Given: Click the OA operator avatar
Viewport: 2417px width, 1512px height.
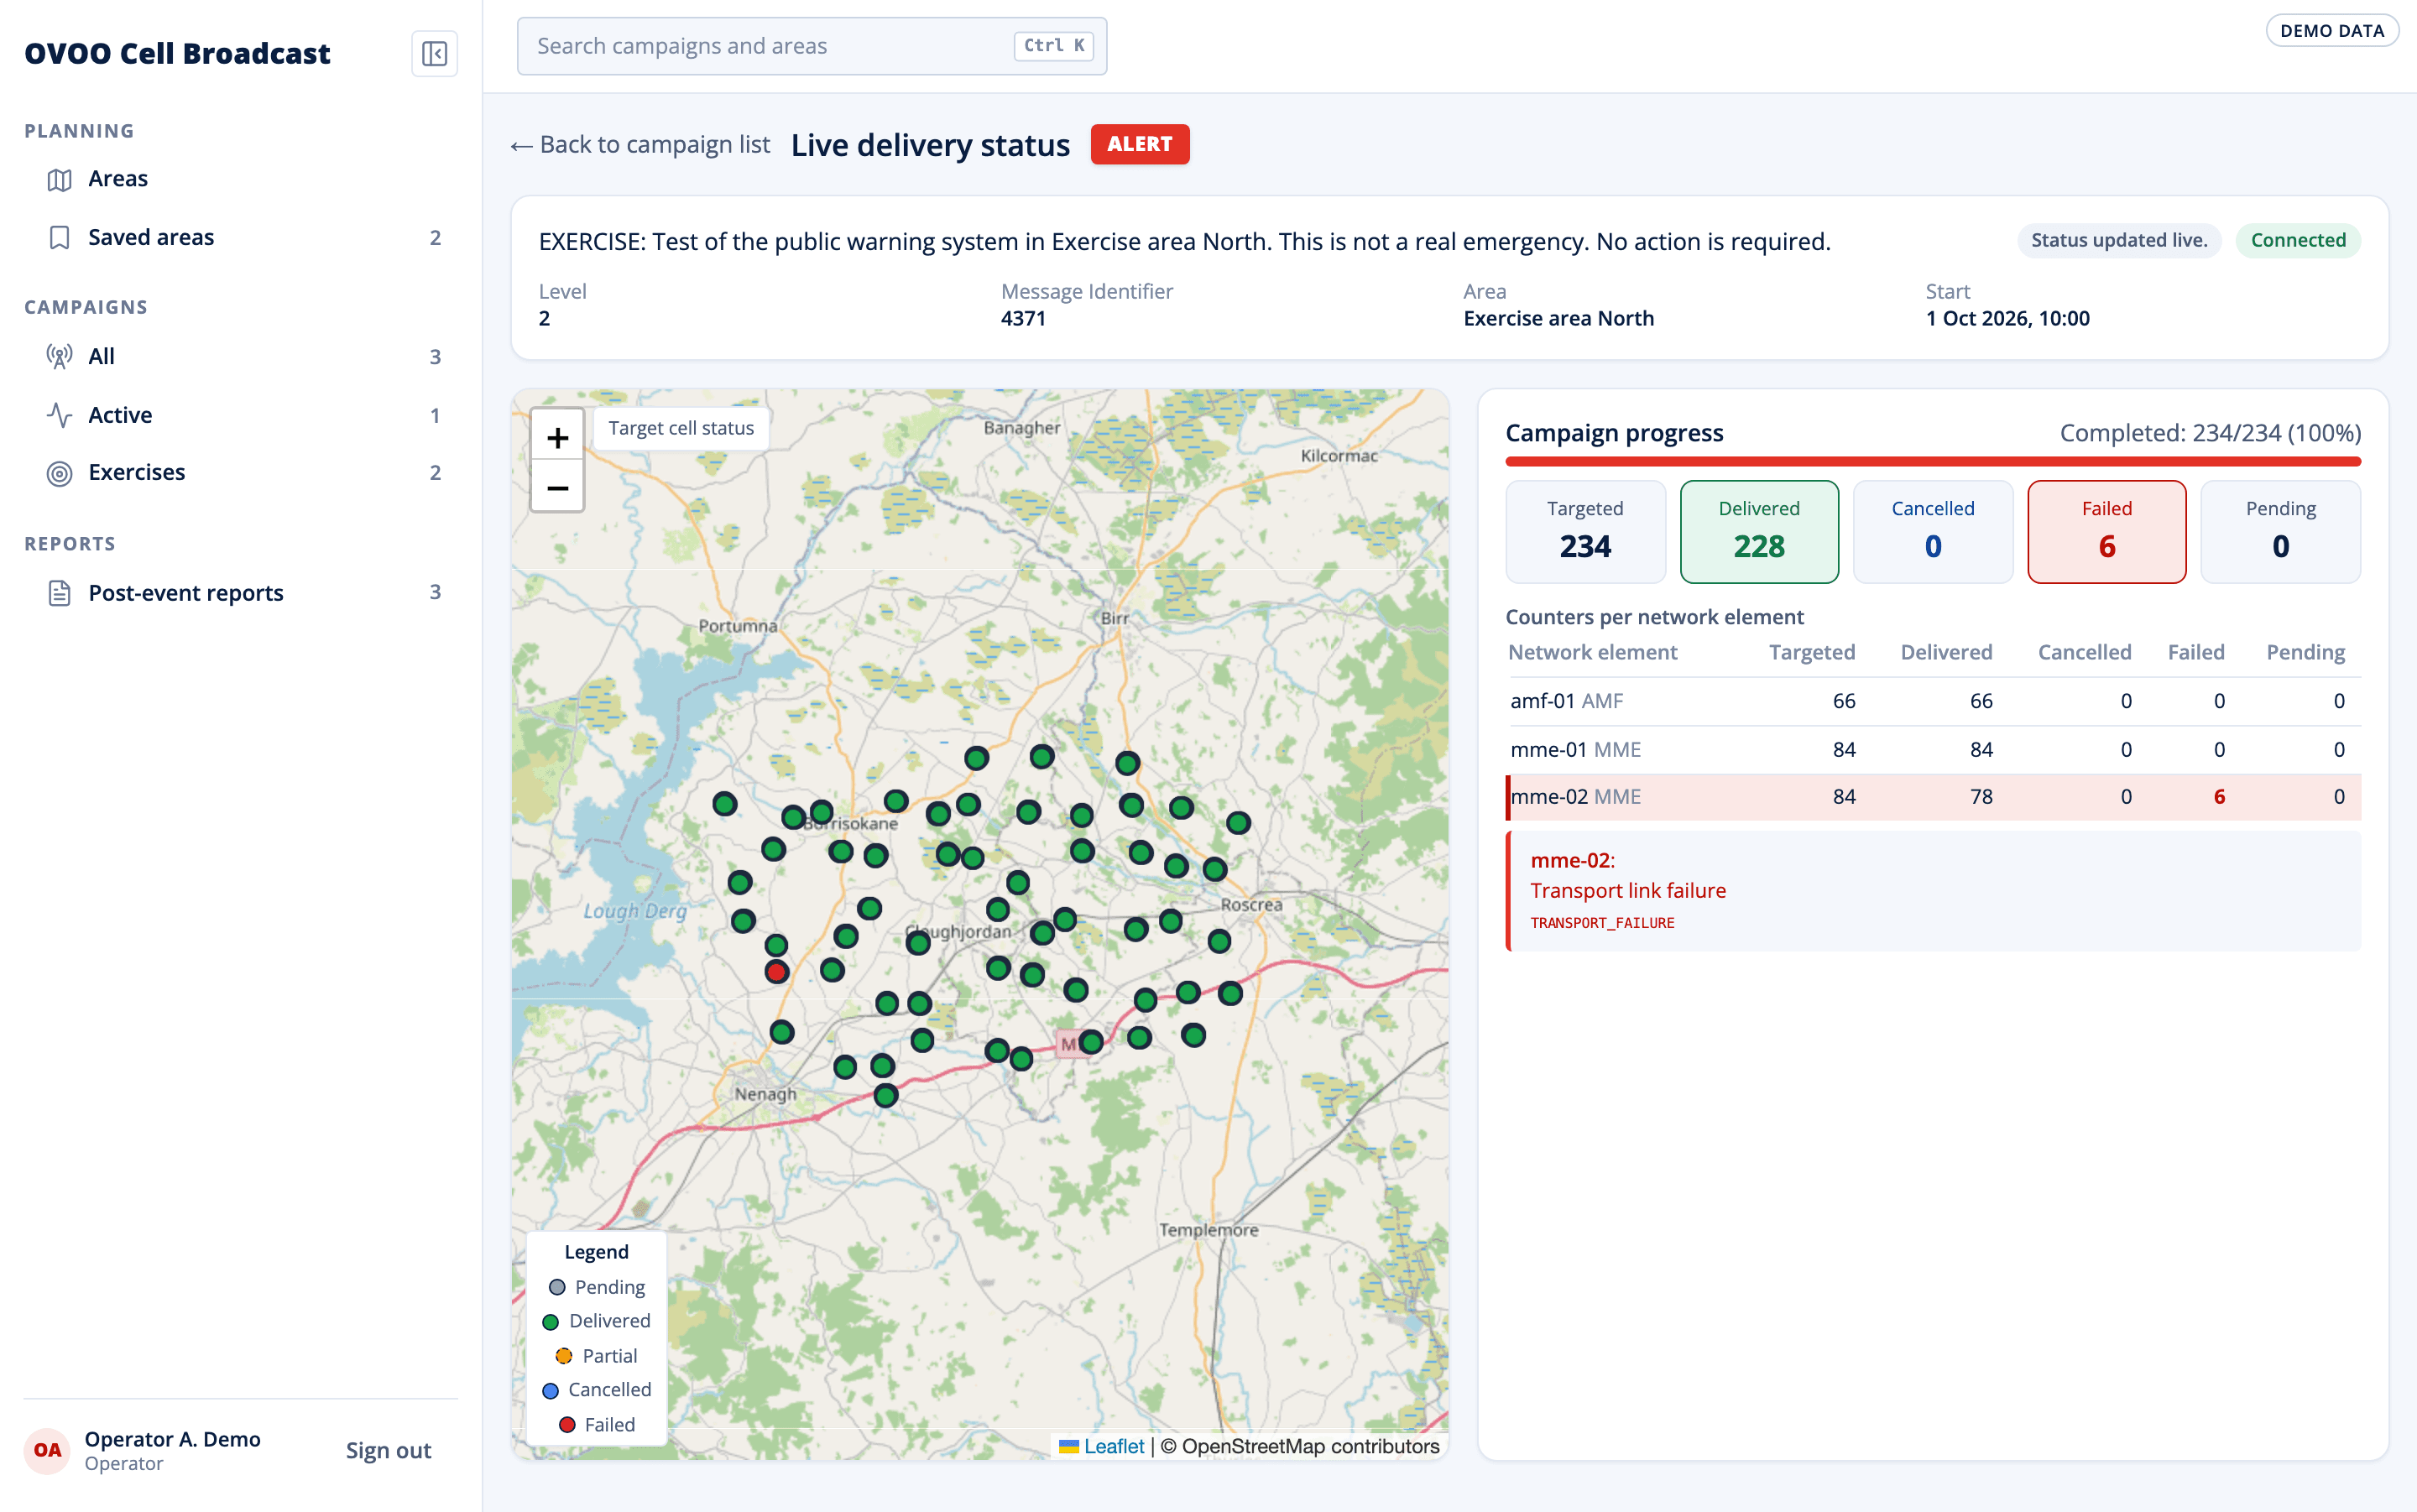Looking at the screenshot, I should [47, 1450].
